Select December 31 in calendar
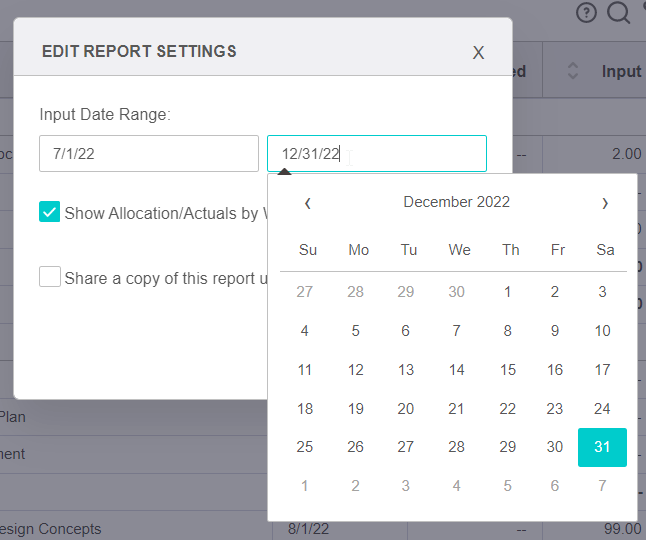This screenshot has width=646, height=540. point(602,447)
